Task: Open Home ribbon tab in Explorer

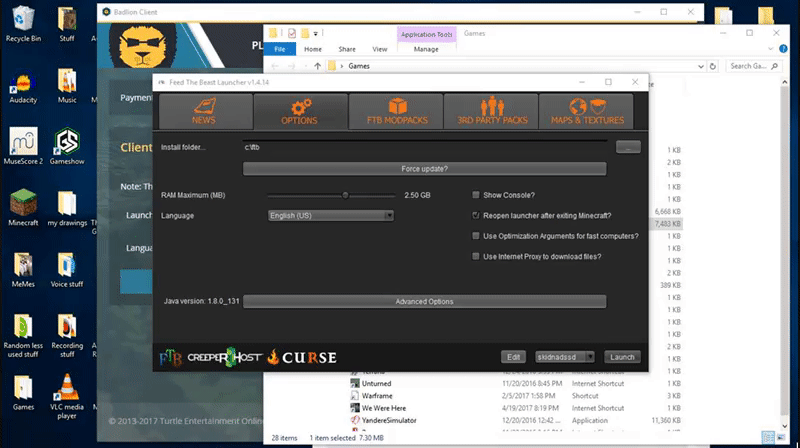Action: coord(313,49)
